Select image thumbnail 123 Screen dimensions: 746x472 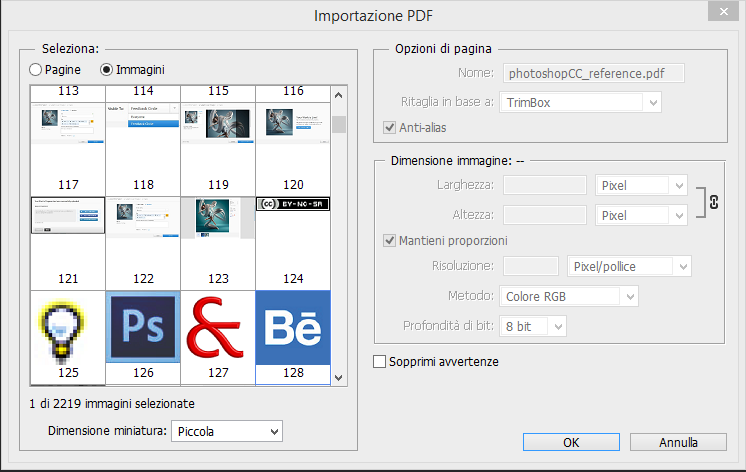(218, 244)
